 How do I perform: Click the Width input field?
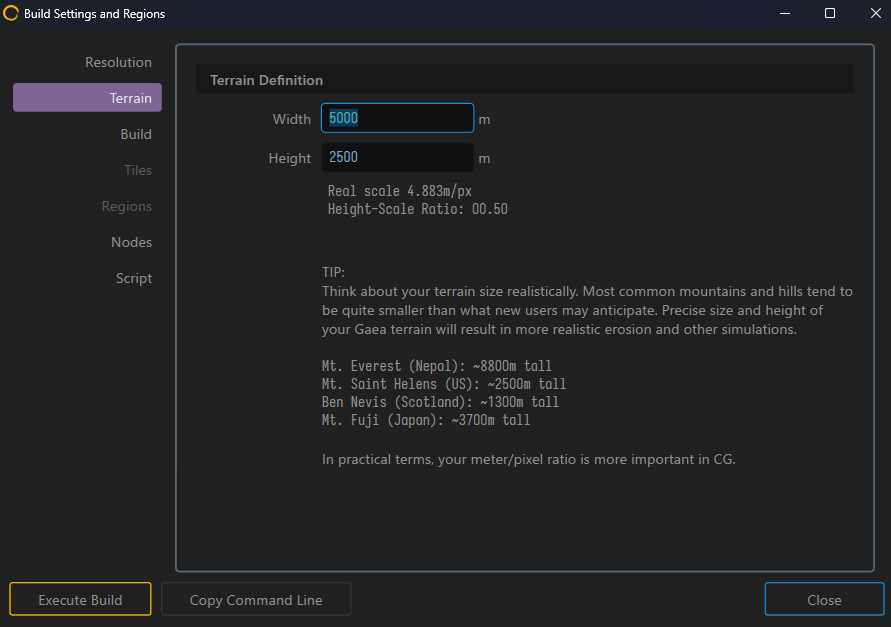coord(397,118)
